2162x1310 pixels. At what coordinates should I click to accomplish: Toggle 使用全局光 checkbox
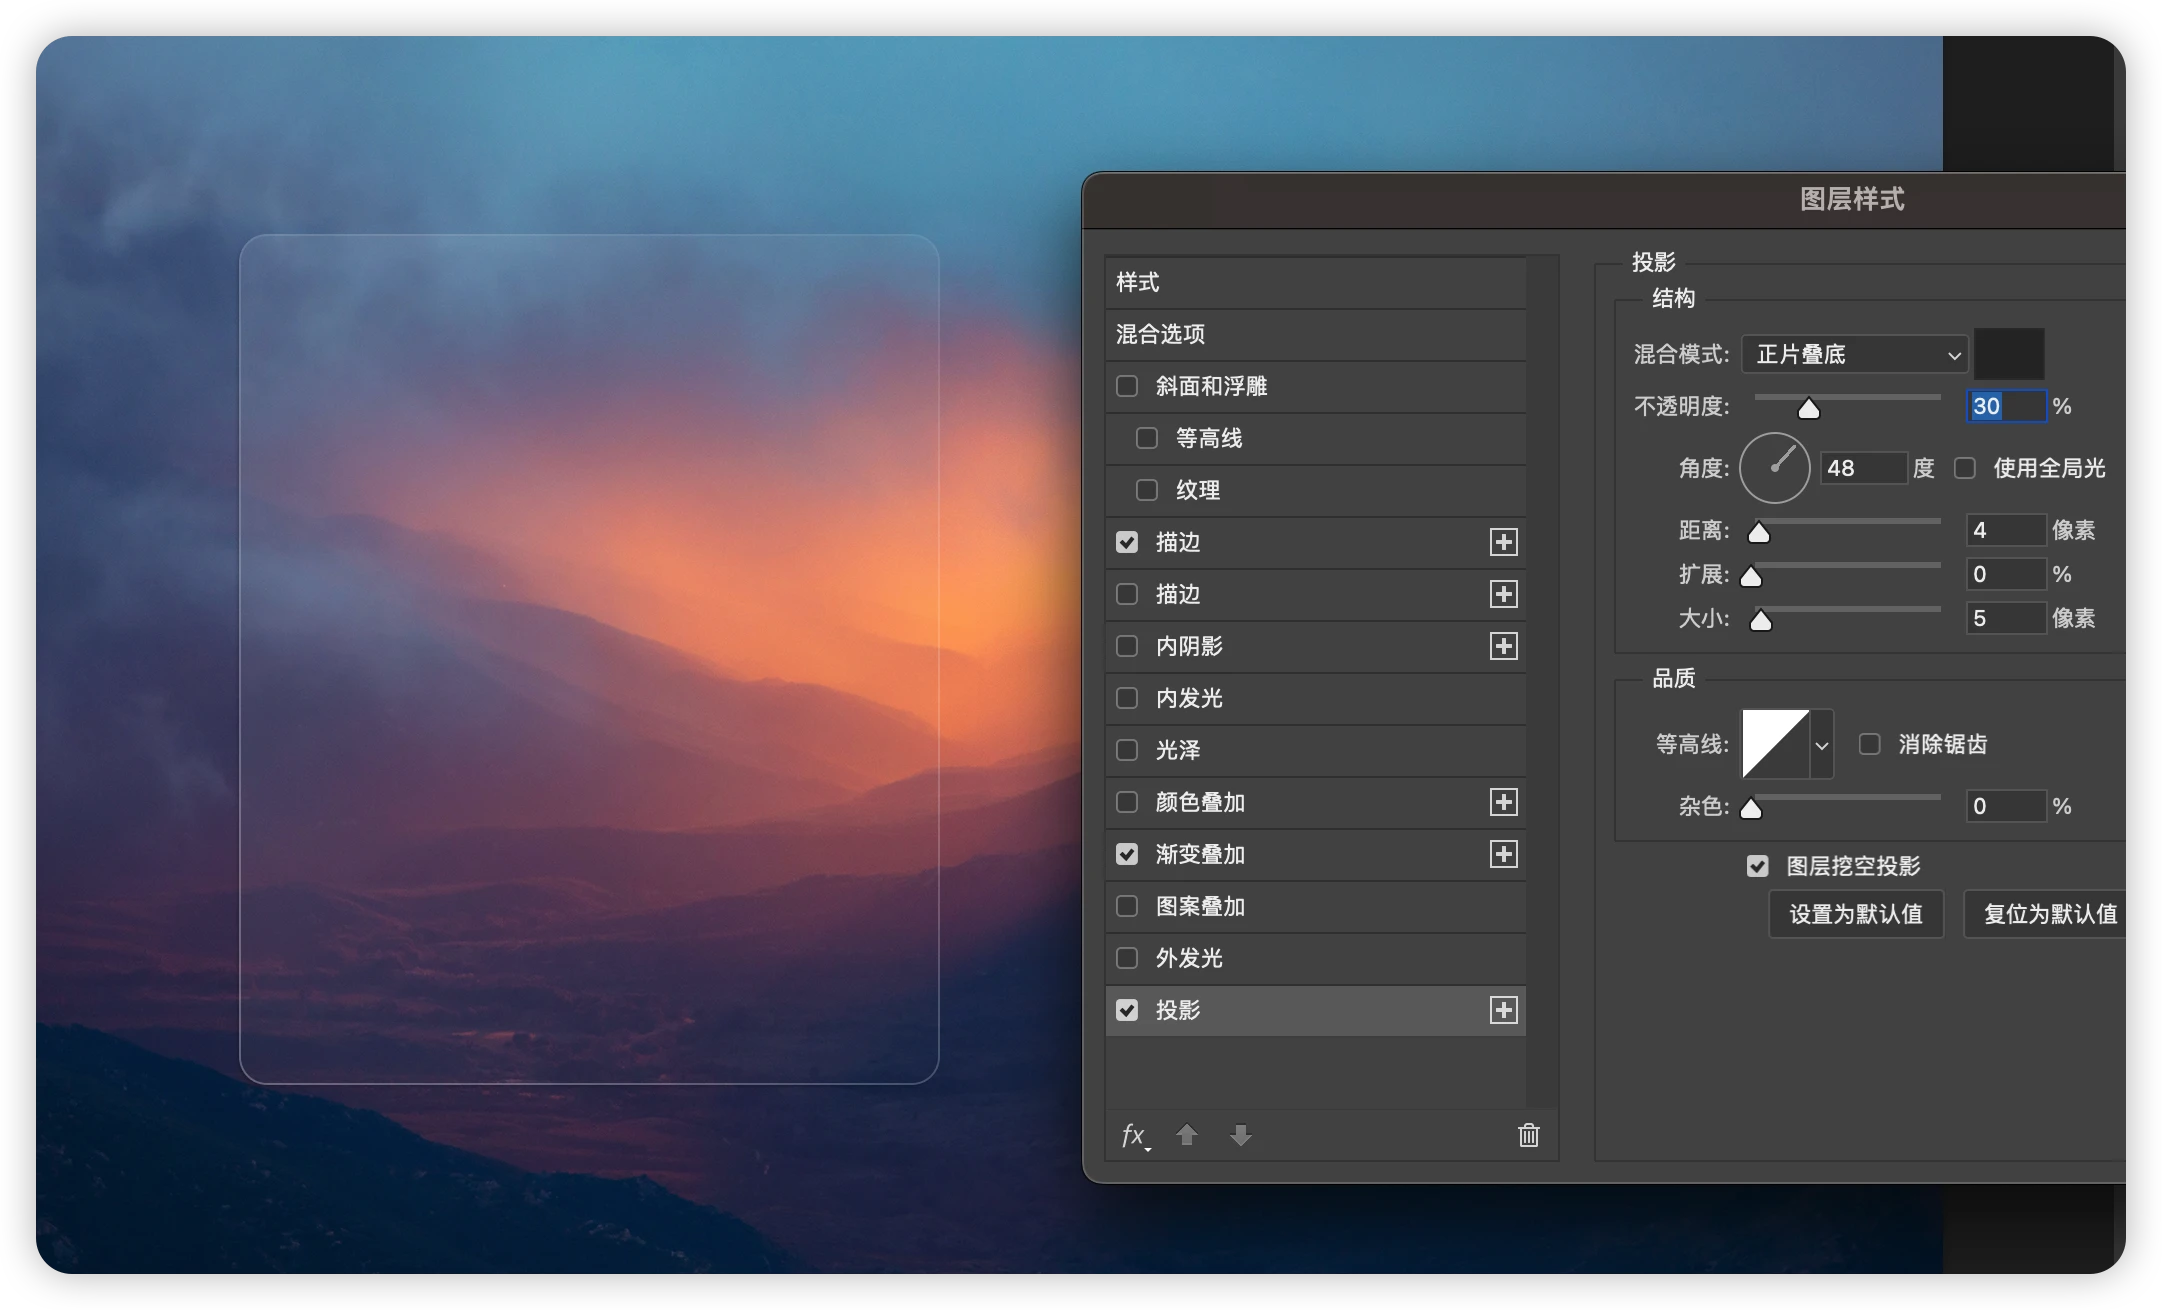1965,468
